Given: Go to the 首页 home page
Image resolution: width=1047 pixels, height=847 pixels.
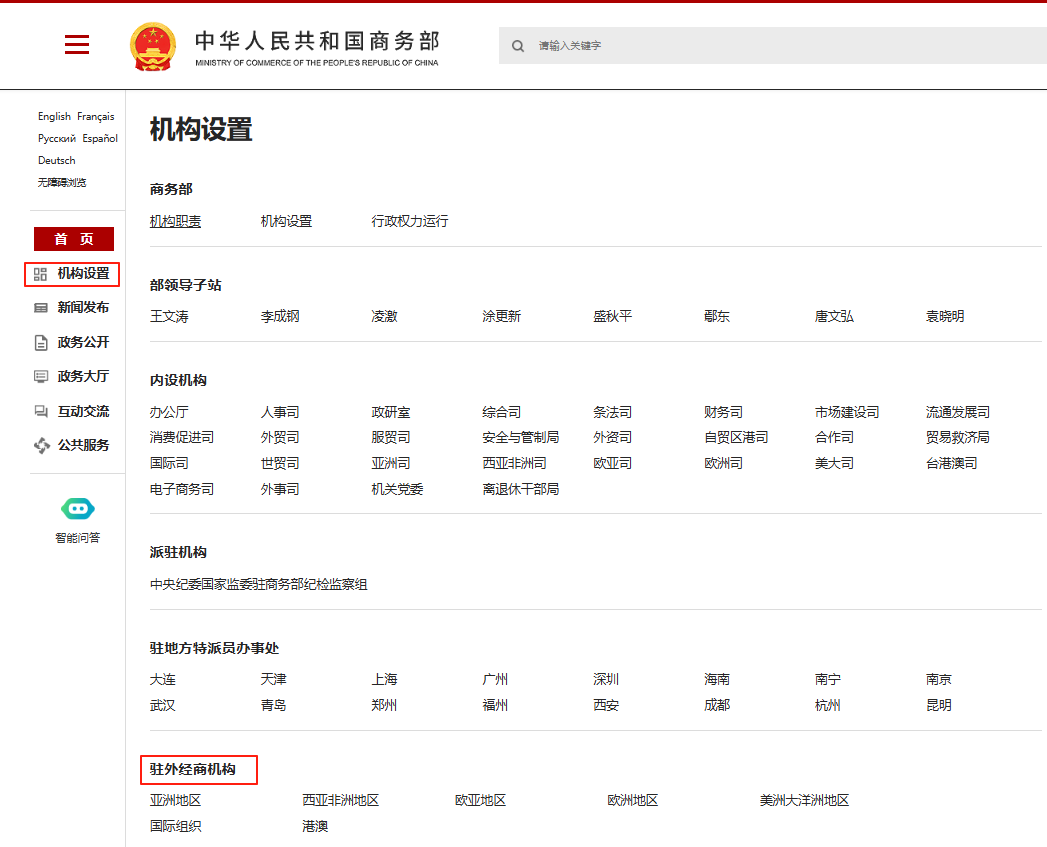Looking at the screenshot, I should tap(73, 239).
